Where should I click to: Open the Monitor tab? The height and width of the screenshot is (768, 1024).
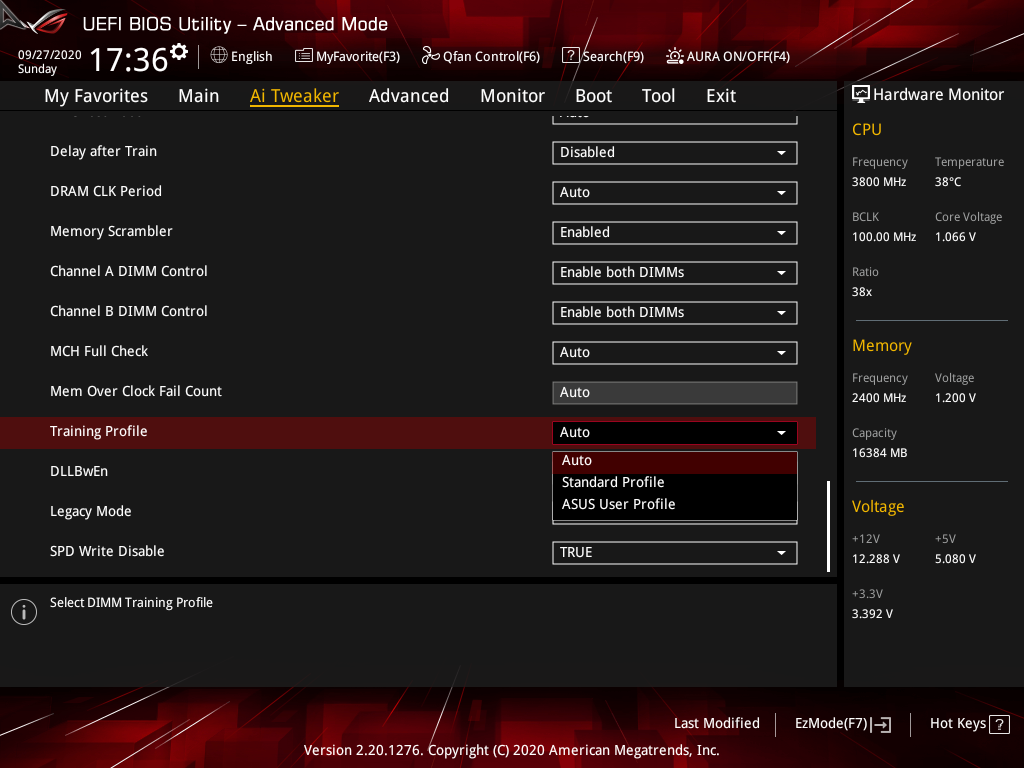513,96
